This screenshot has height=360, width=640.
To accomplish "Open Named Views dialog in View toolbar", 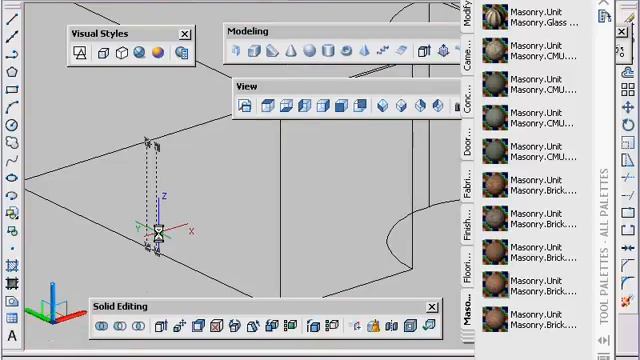I will (x=244, y=106).
